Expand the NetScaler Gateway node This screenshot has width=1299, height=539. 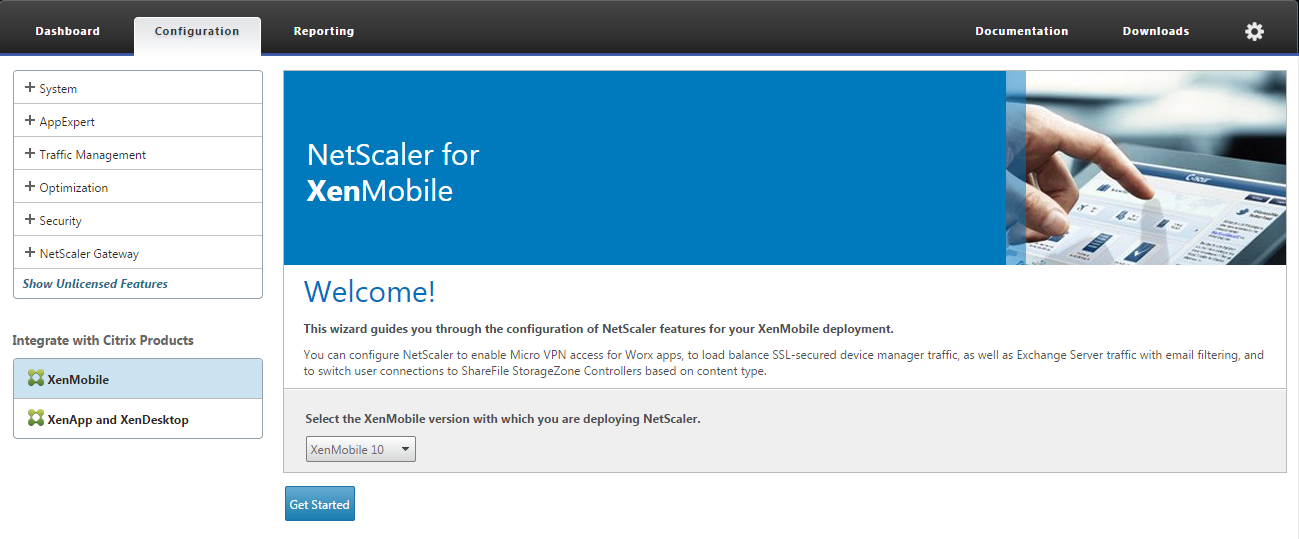(30, 253)
